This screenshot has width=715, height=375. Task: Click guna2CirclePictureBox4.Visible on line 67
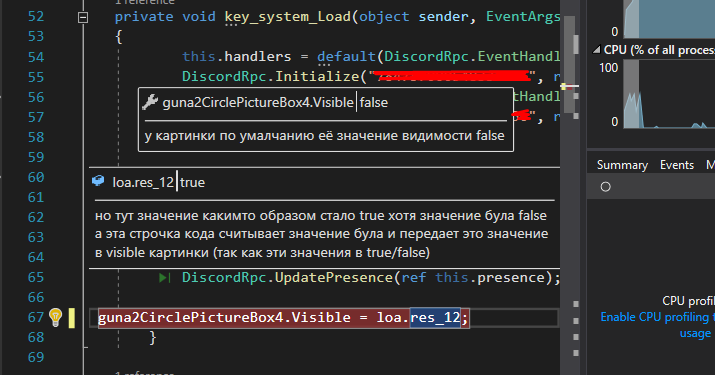click(x=224, y=317)
